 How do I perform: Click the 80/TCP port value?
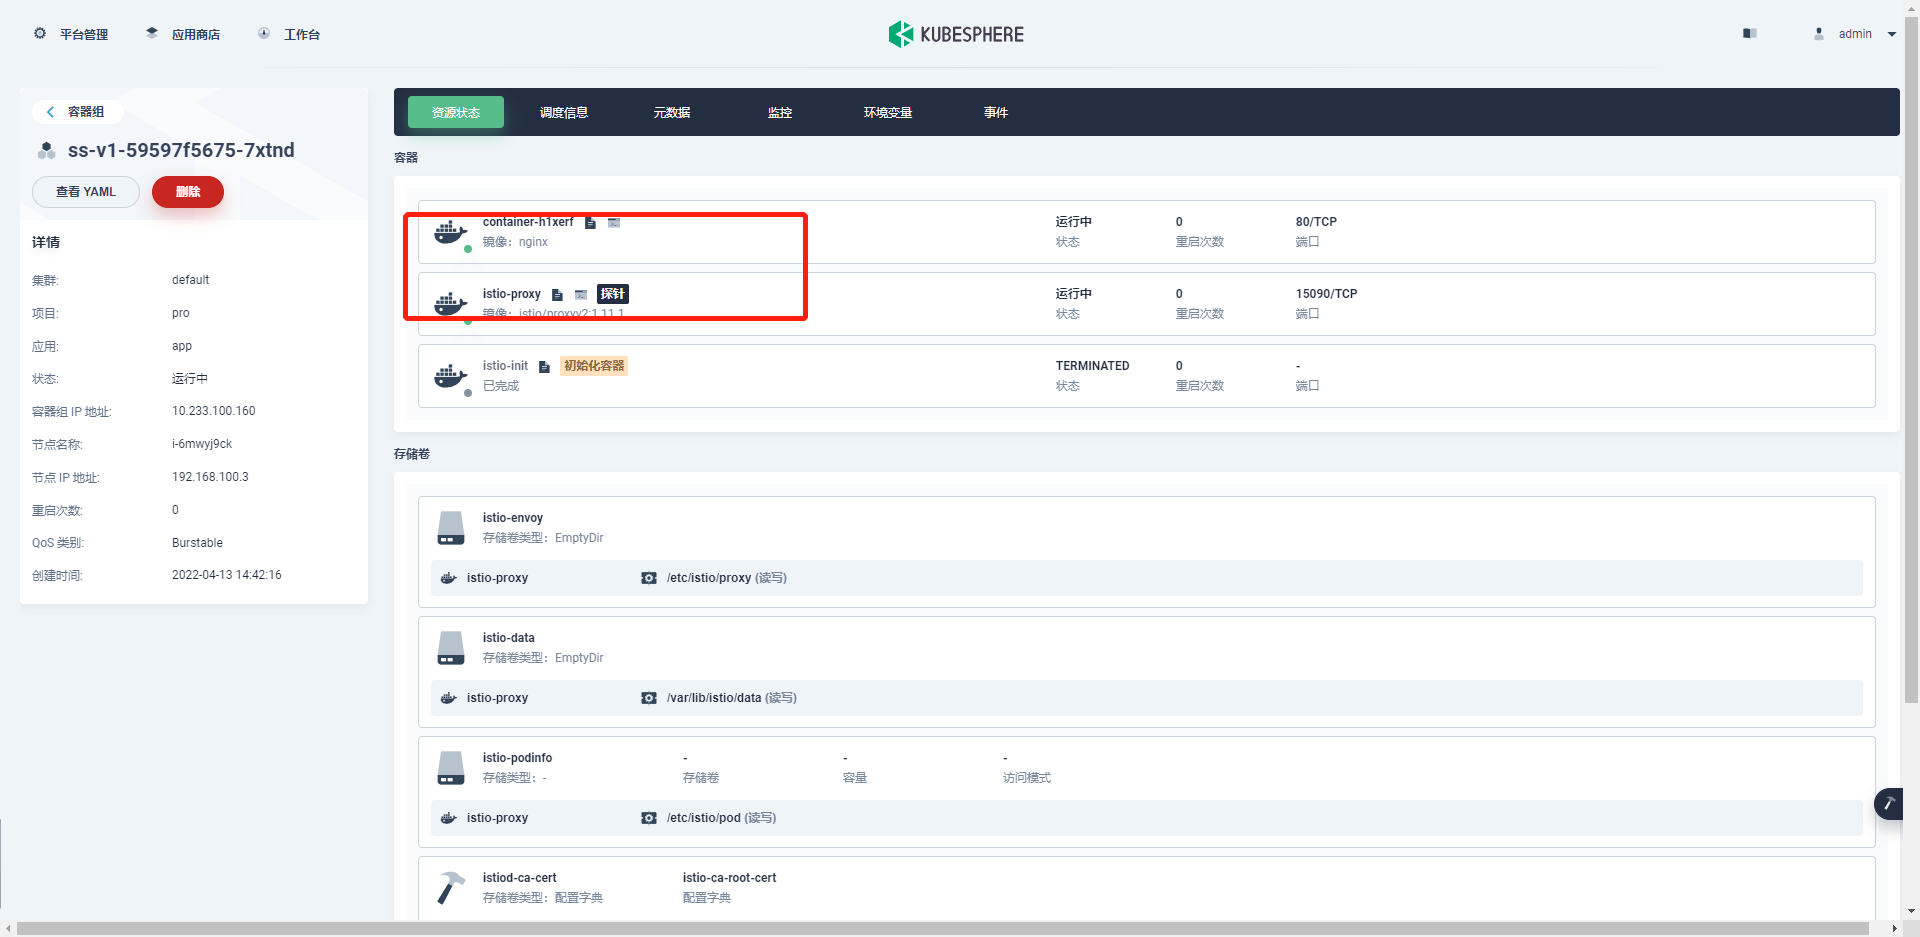pos(1316,222)
